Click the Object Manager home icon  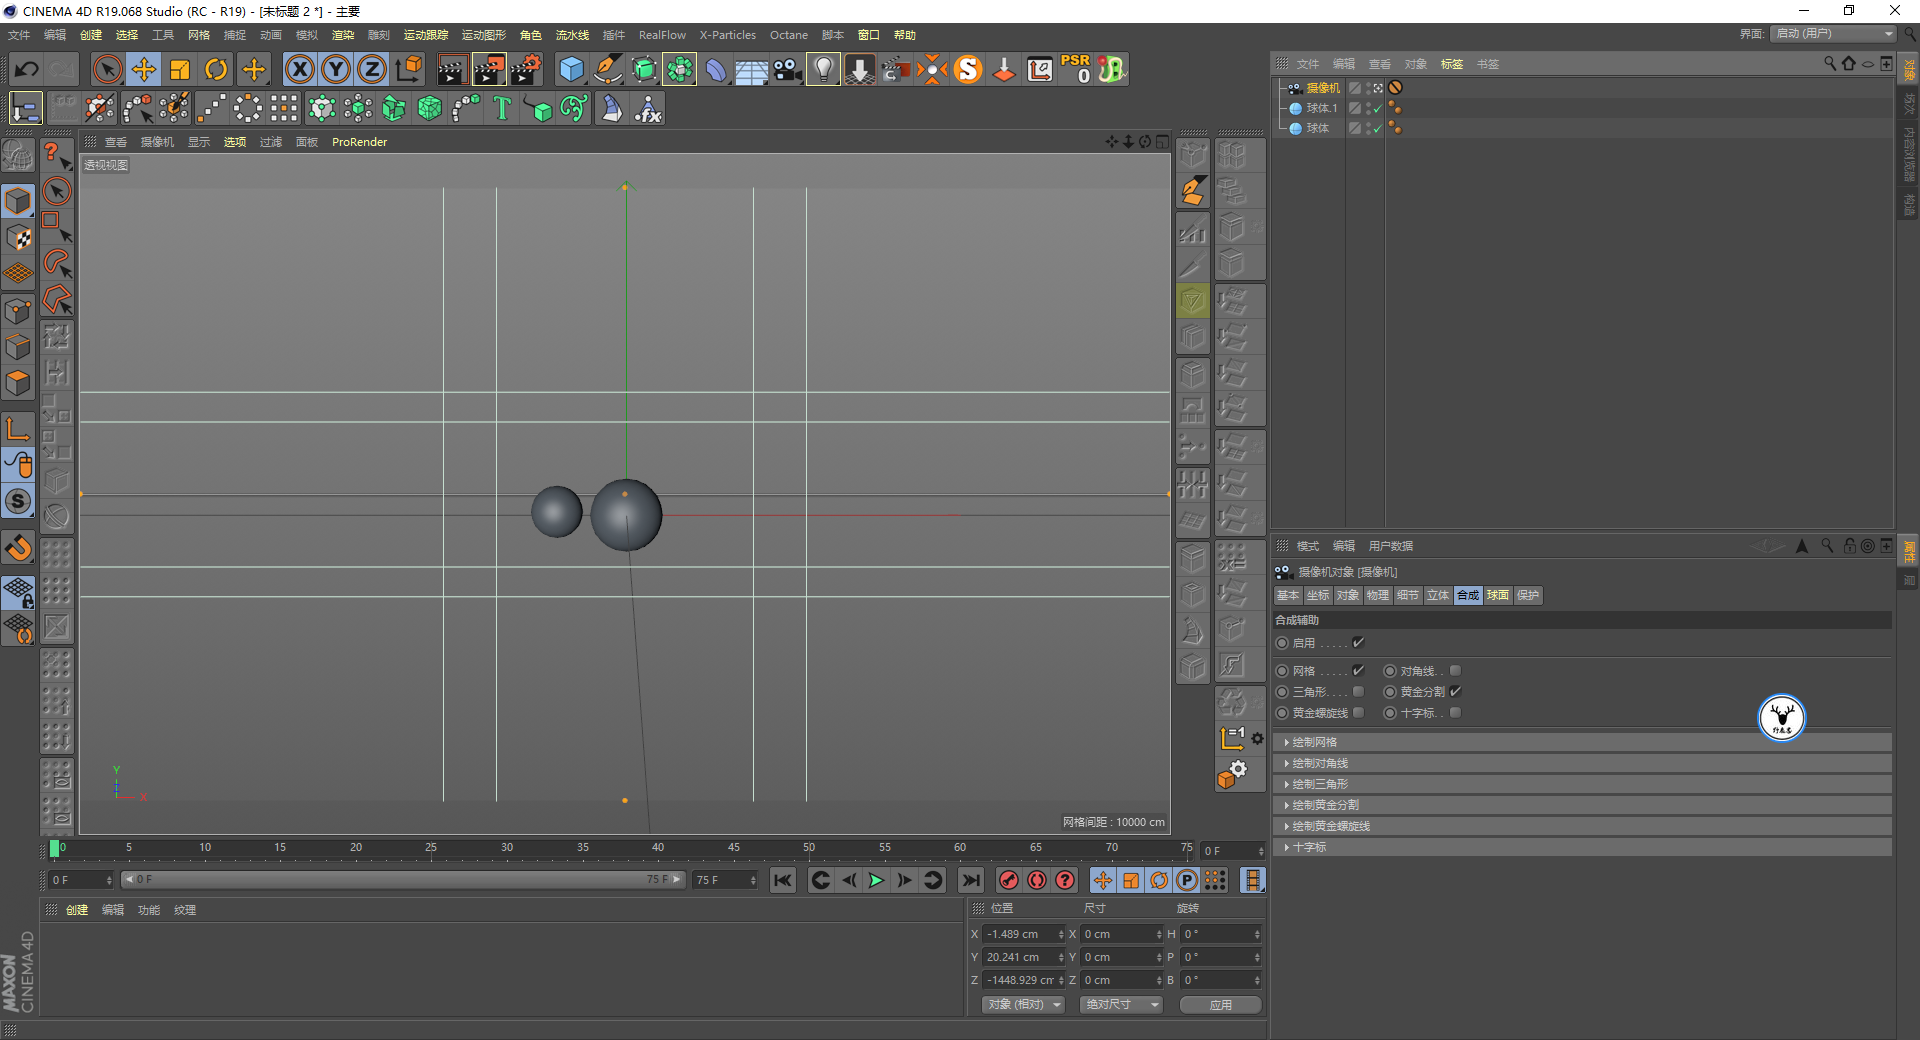pos(1848,63)
